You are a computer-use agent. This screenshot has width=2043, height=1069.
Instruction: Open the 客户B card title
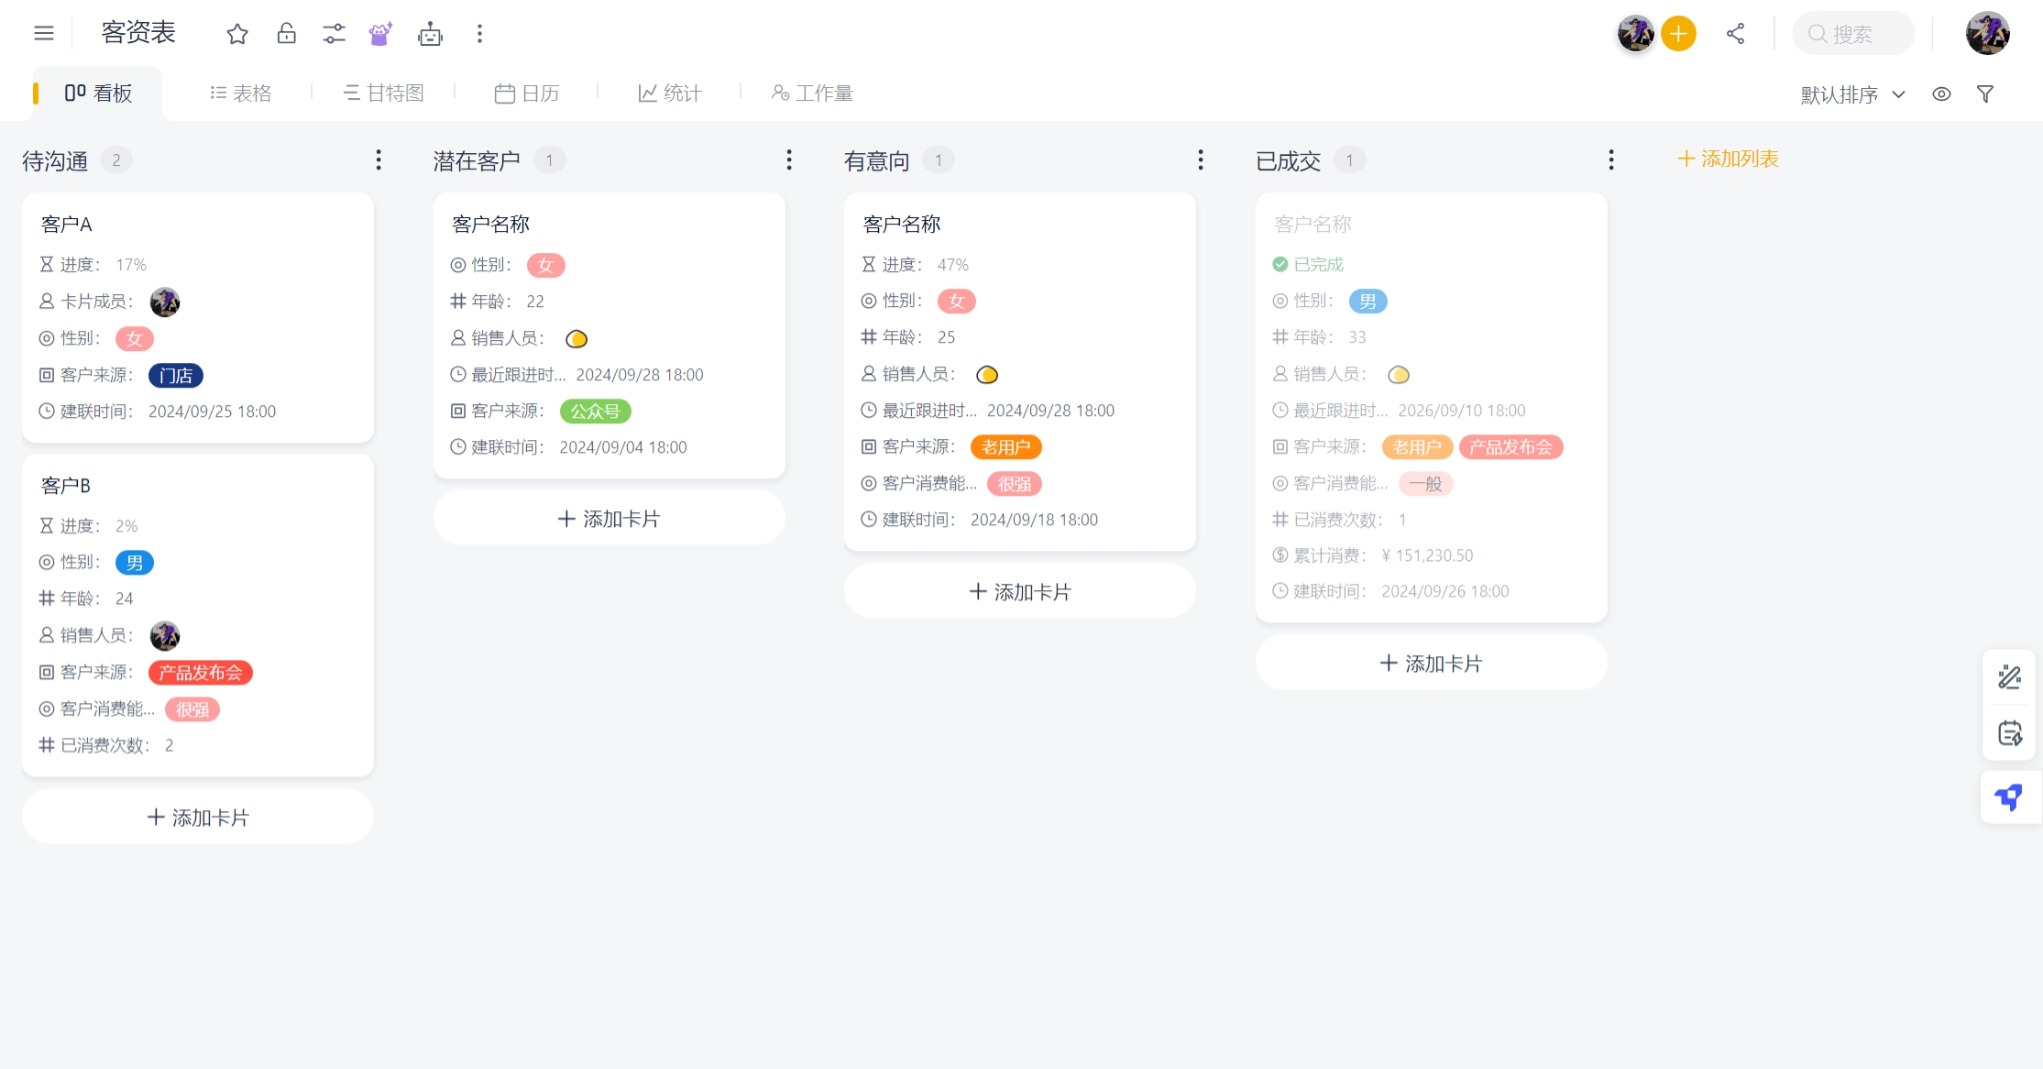(66, 485)
